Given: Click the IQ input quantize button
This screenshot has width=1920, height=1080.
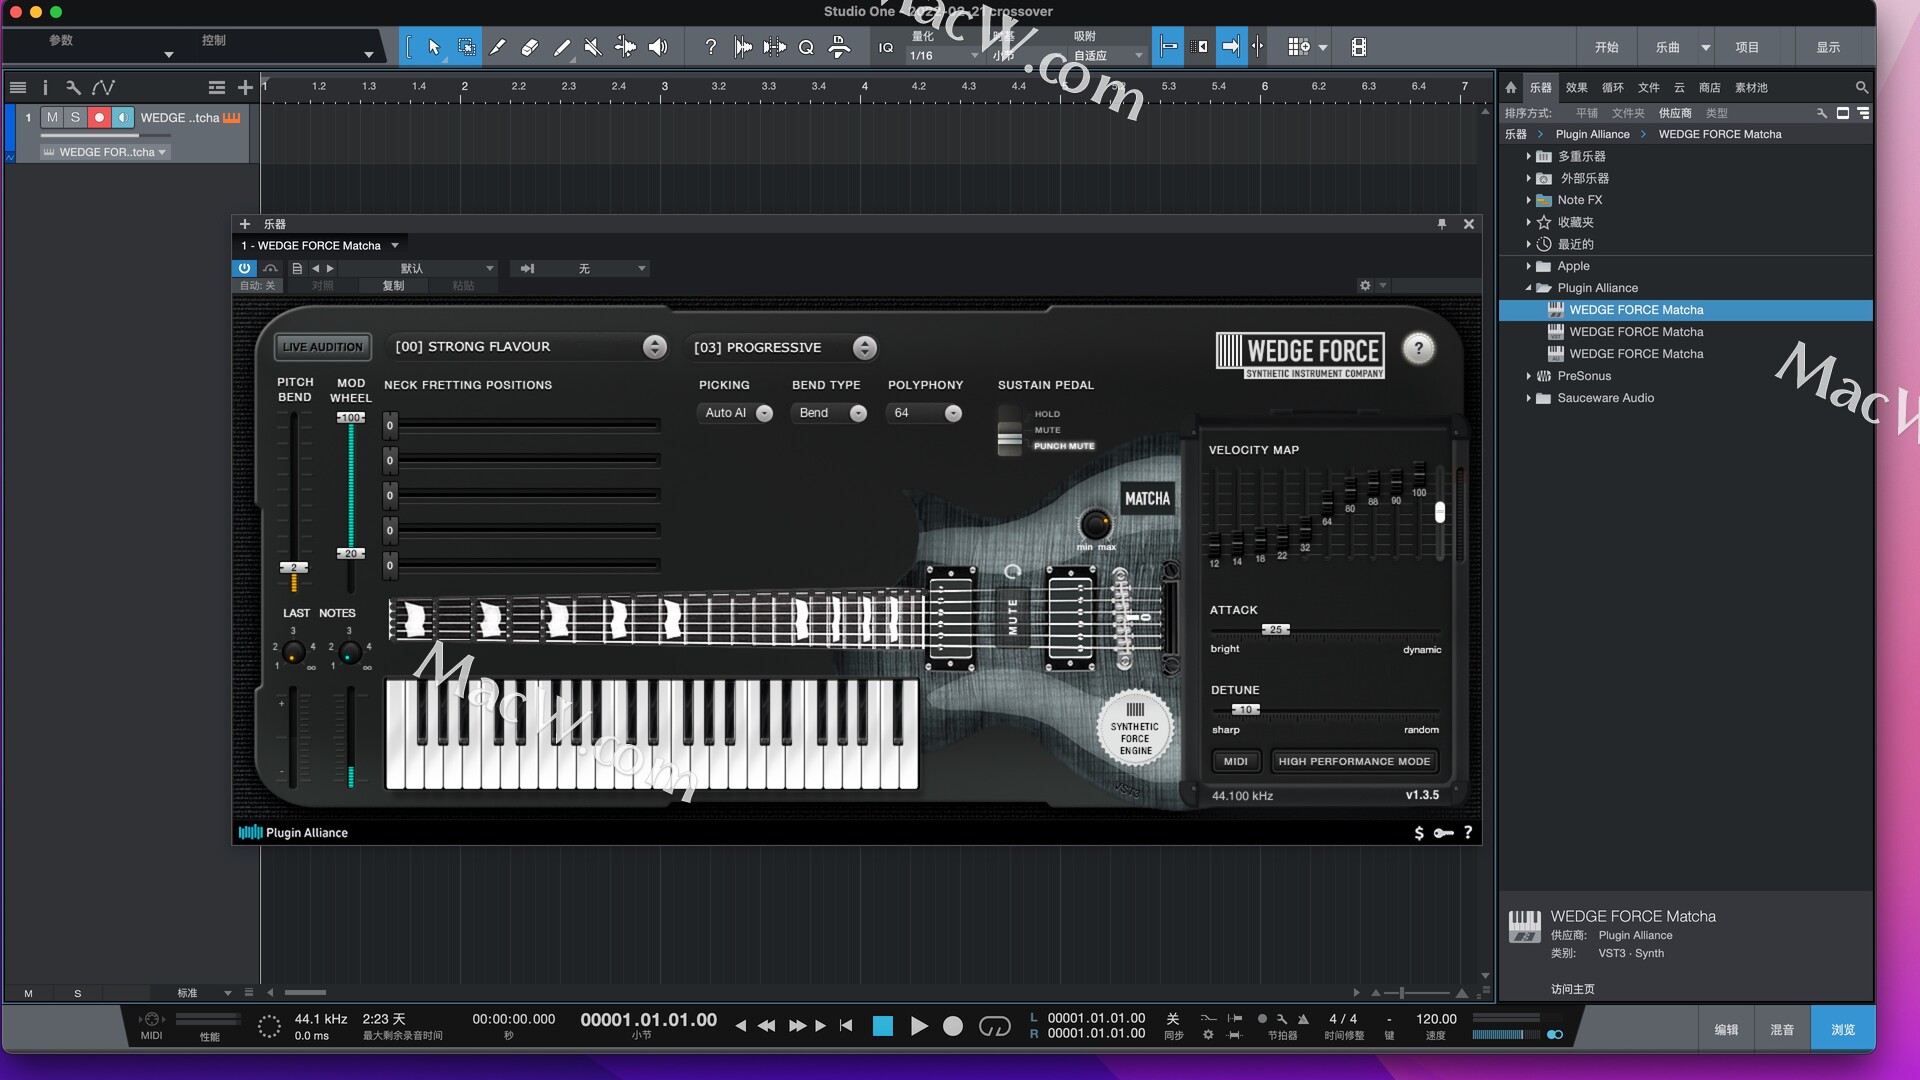Looking at the screenshot, I should pos(885,47).
